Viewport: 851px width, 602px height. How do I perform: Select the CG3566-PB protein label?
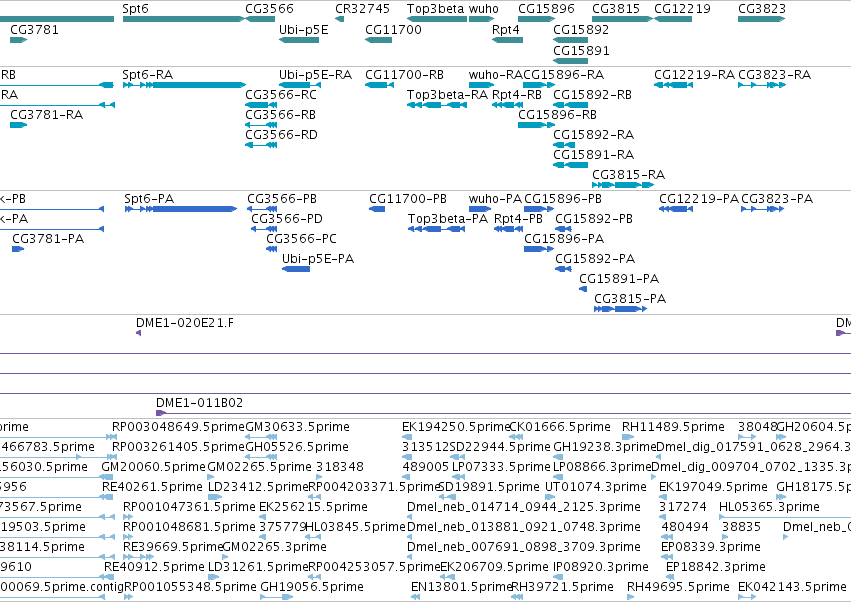[282, 199]
